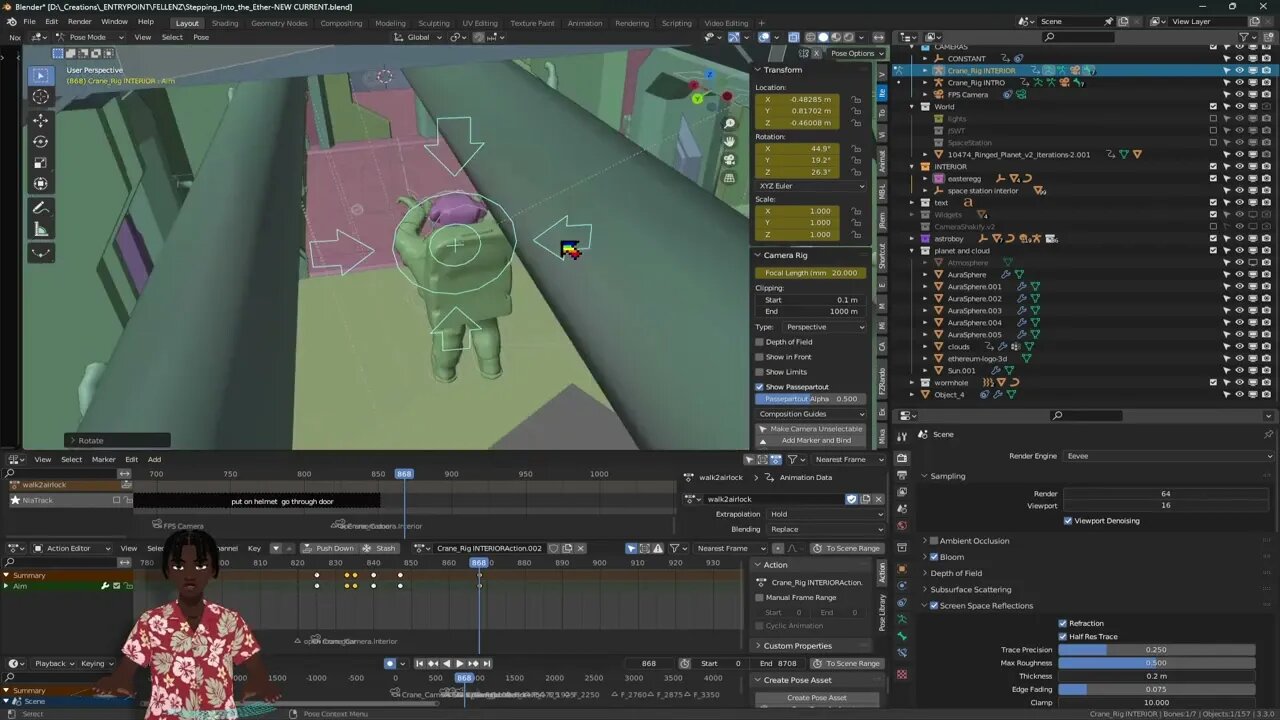The image size is (1280, 720).
Task: Enable Show in Front checkbox
Action: 760,357
